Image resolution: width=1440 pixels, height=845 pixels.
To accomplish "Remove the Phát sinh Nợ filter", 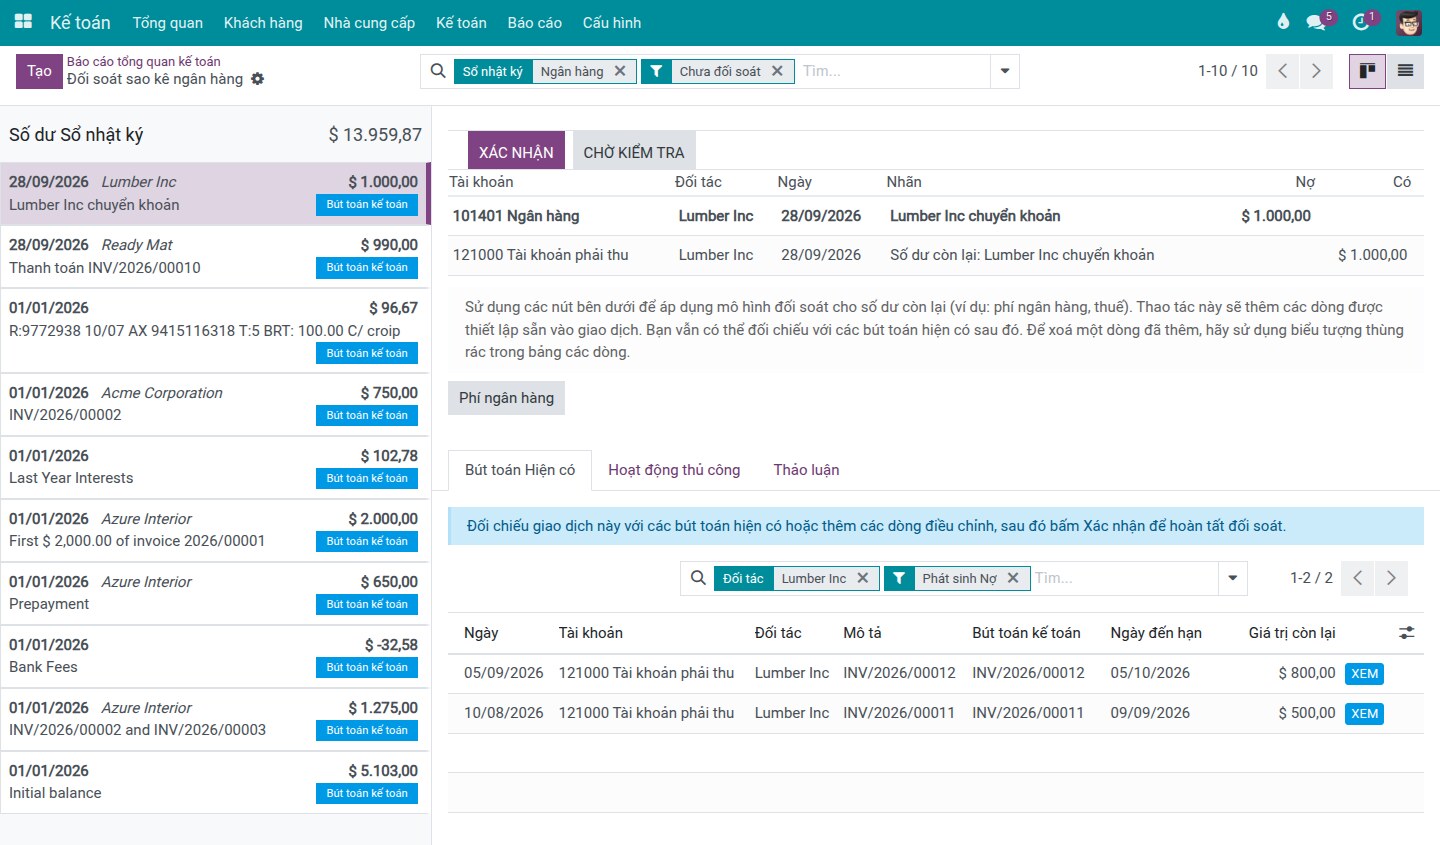I will tap(1013, 578).
